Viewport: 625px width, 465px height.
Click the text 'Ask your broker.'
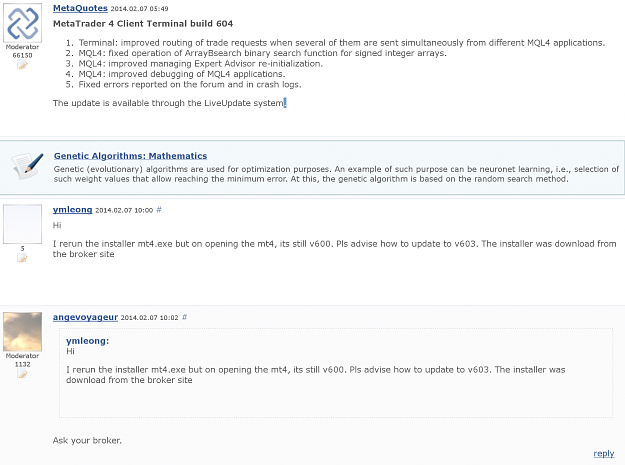click(87, 440)
